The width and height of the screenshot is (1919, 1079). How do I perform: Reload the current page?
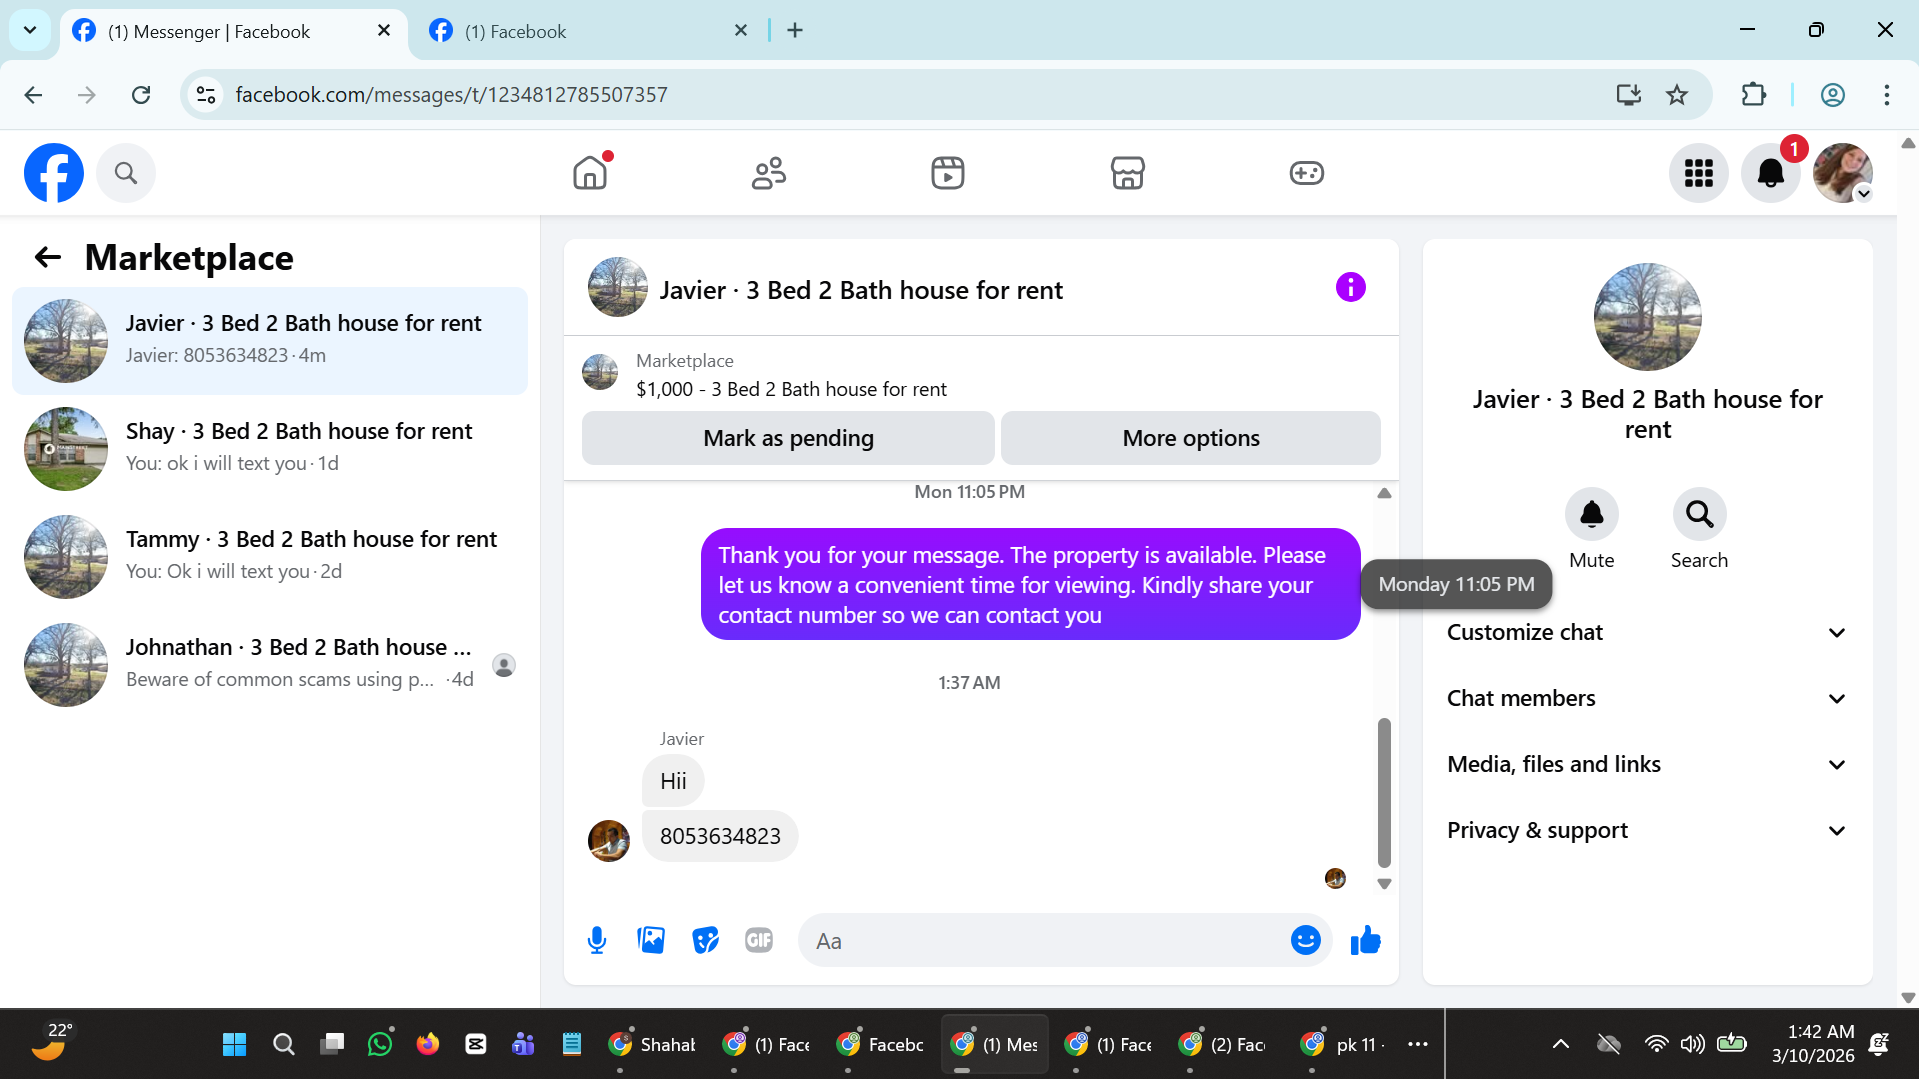tap(141, 95)
